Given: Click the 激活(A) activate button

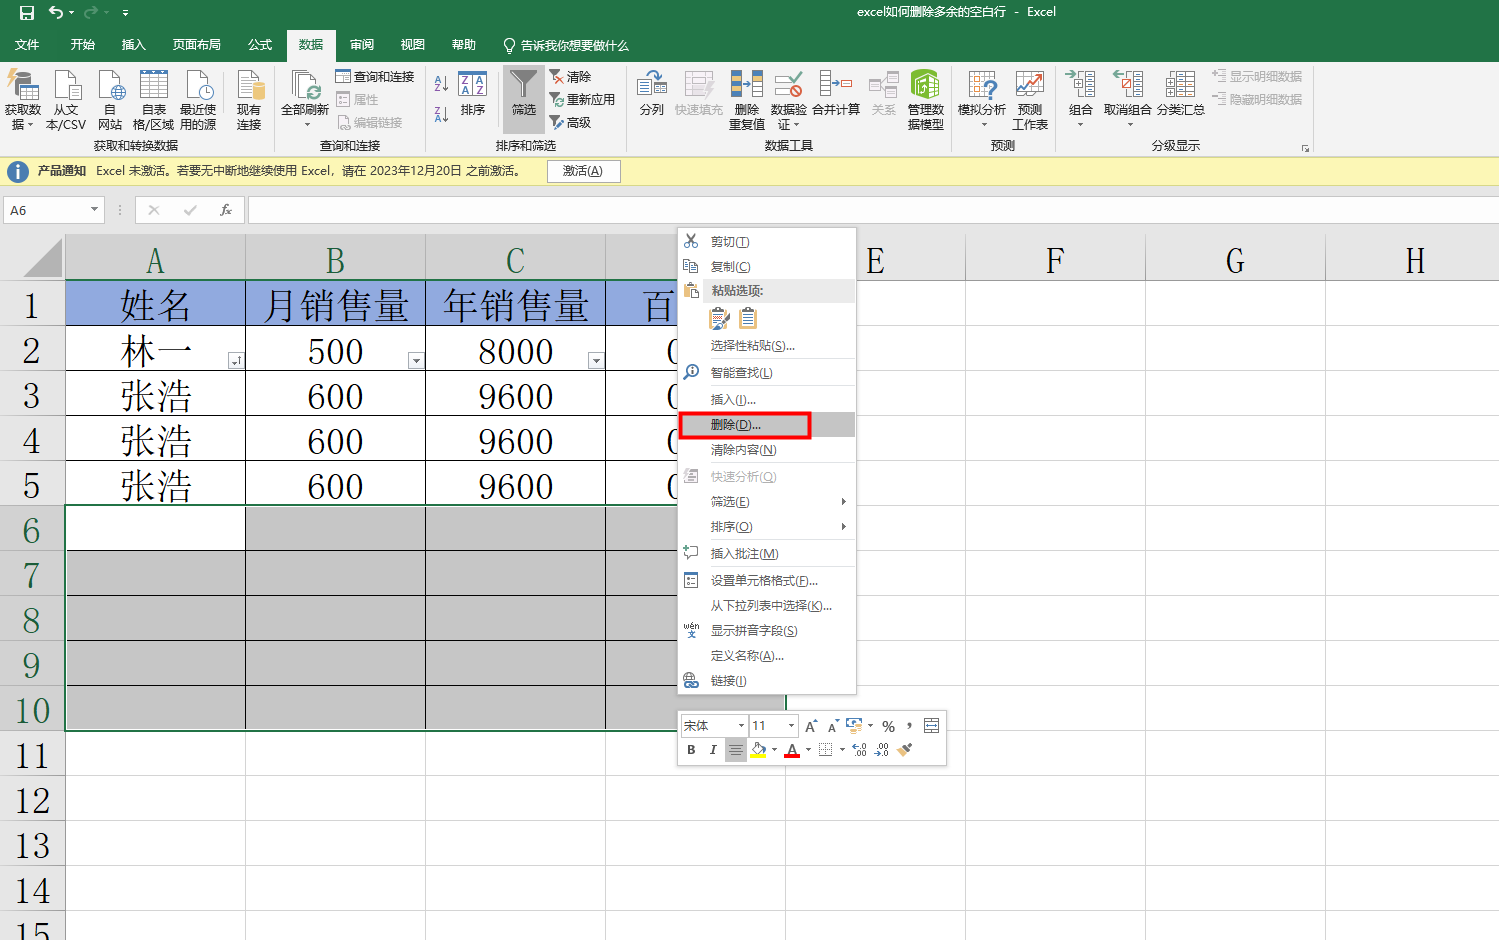Looking at the screenshot, I should pos(583,171).
